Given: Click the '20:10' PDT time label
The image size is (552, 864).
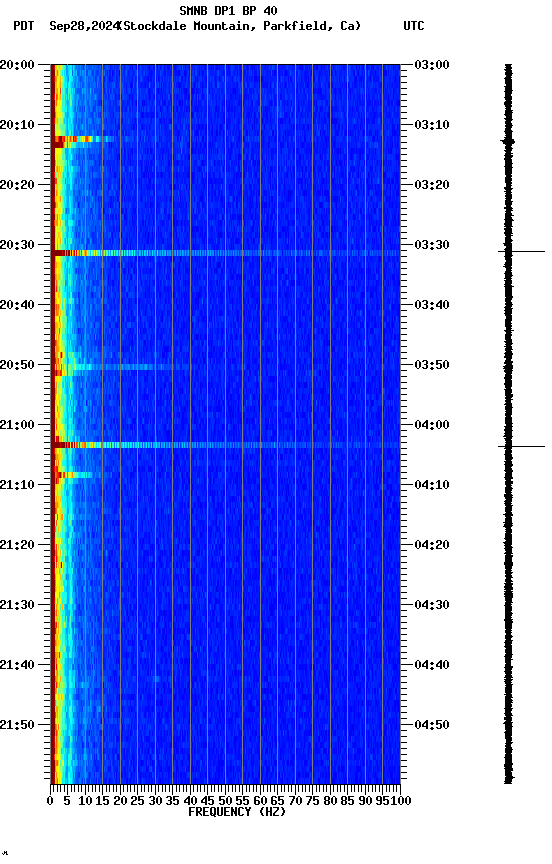Looking at the screenshot, I should click(x=17, y=125).
